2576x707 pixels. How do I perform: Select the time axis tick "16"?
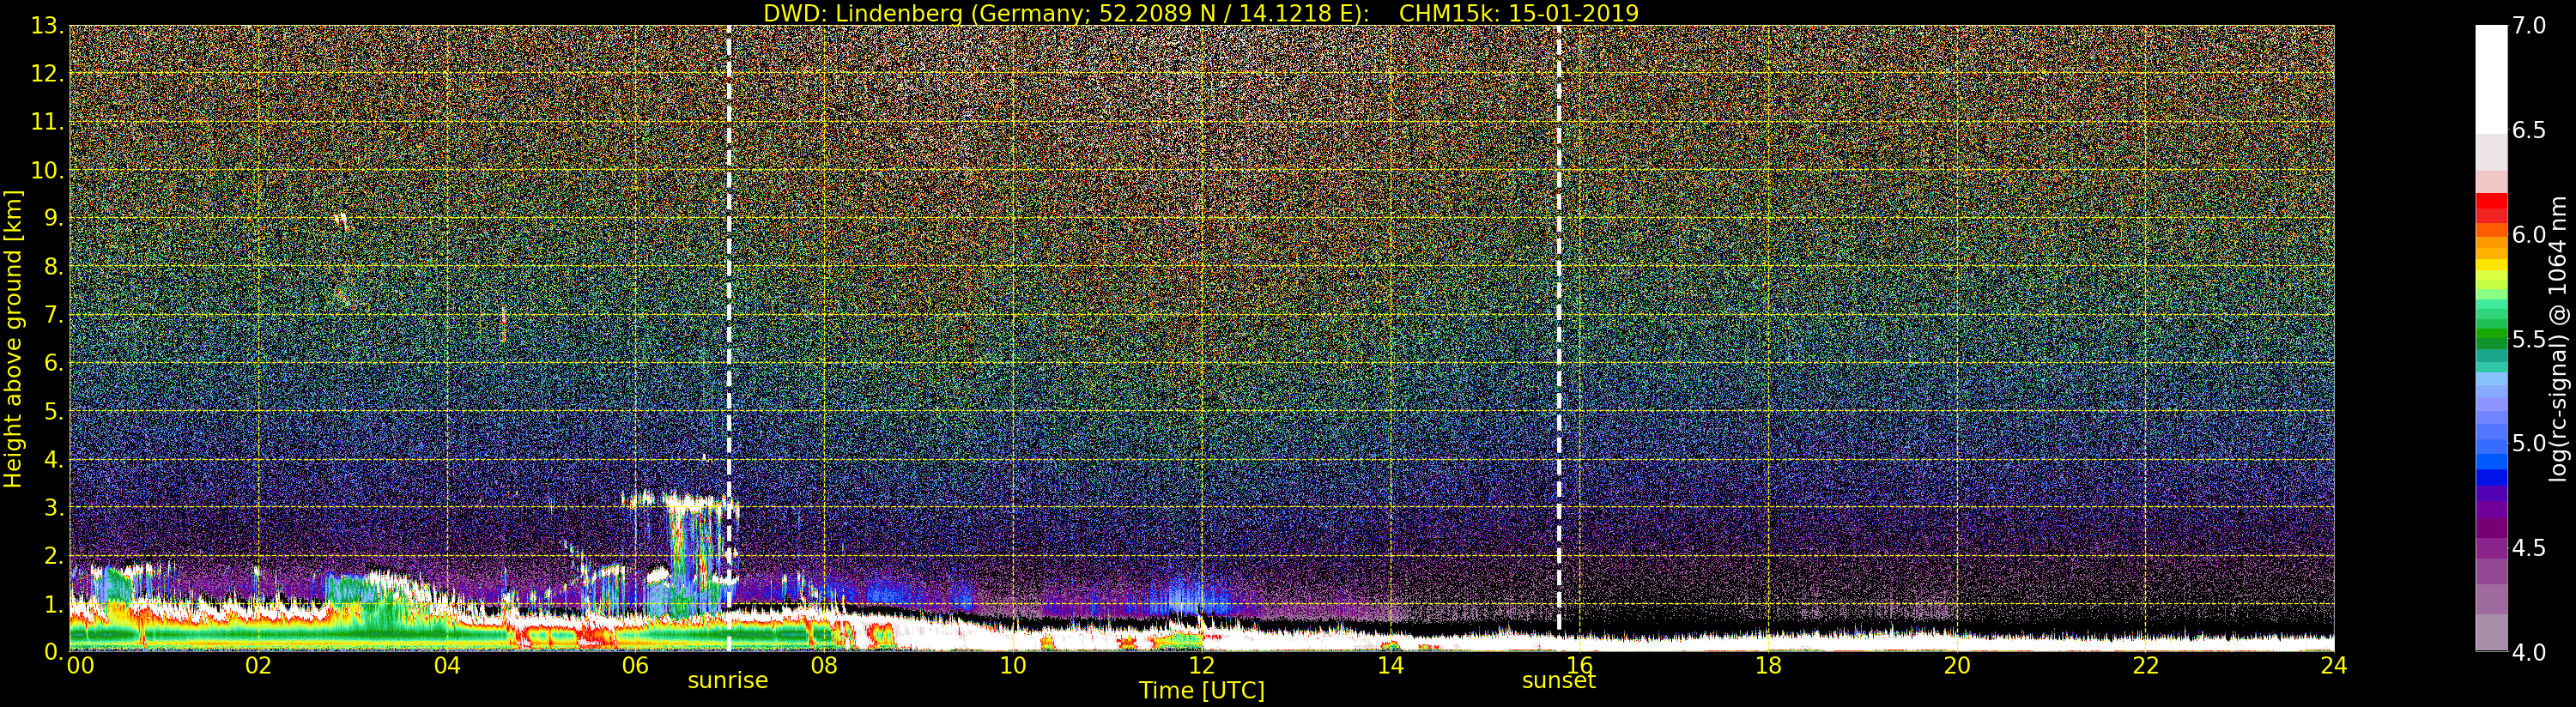(1579, 666)
